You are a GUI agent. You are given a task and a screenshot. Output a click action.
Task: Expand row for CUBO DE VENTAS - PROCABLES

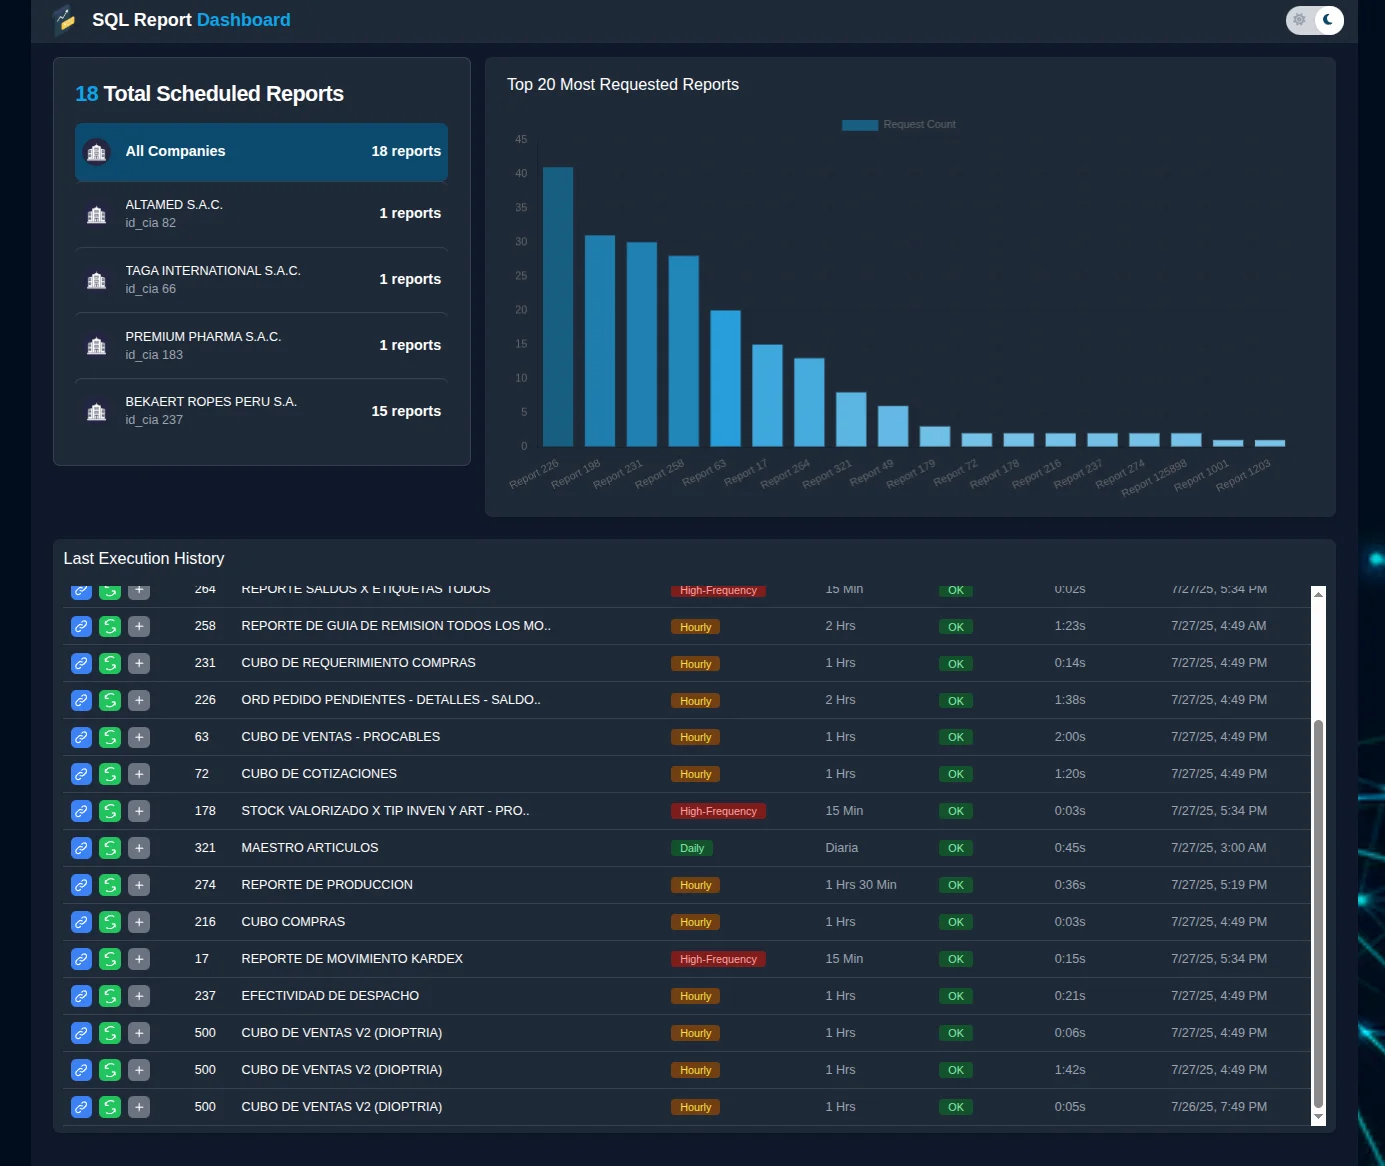click(139, 737)
